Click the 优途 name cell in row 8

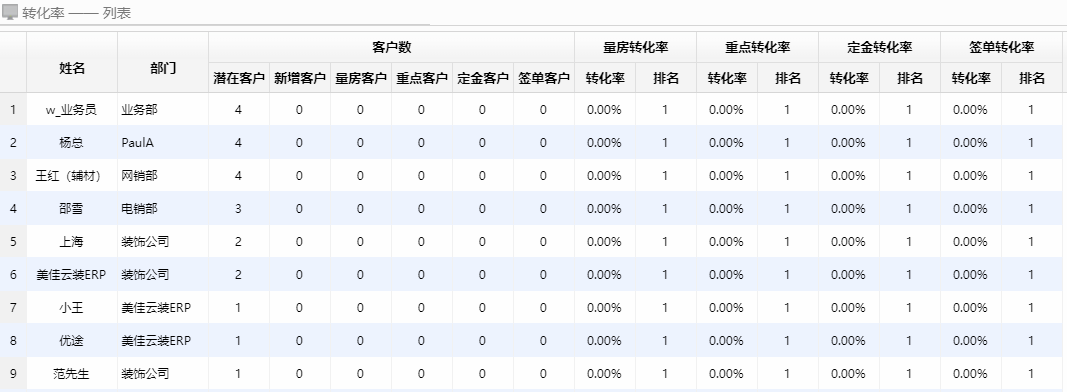coord(72,341)
